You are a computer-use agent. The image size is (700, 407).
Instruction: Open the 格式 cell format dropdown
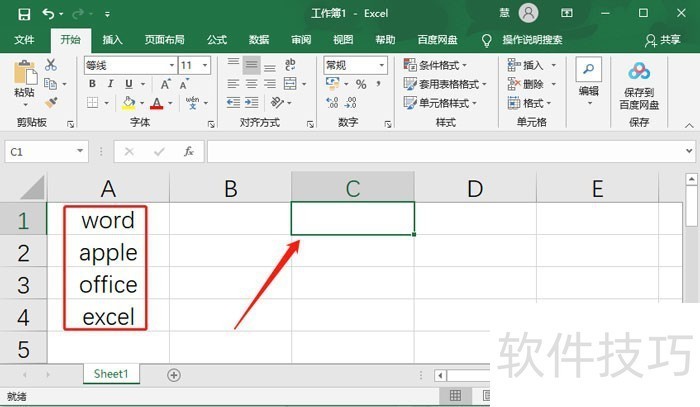click(x=529, y=103)
